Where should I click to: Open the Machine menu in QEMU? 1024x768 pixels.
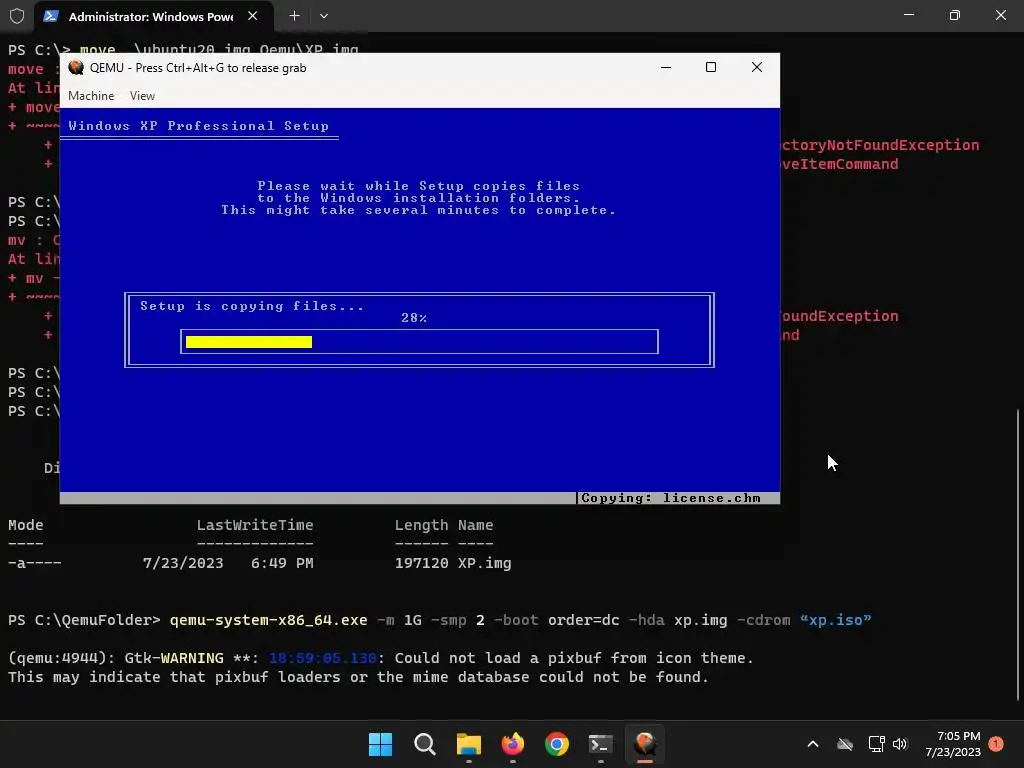[x=91, y=96]
